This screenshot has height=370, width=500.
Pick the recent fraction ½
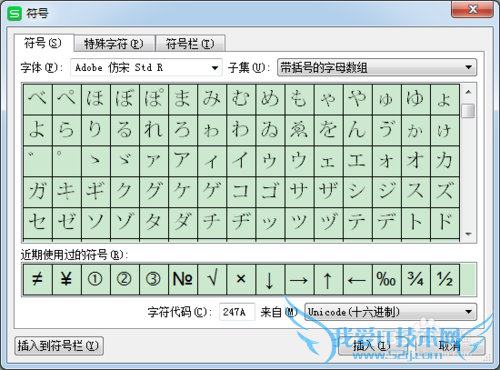445,279
